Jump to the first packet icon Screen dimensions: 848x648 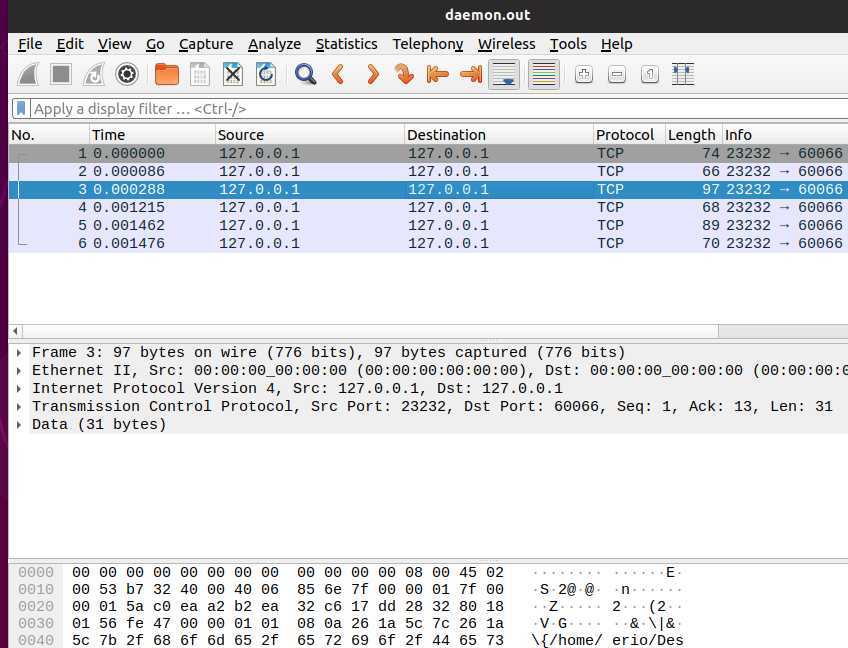[x=438, y=74]
